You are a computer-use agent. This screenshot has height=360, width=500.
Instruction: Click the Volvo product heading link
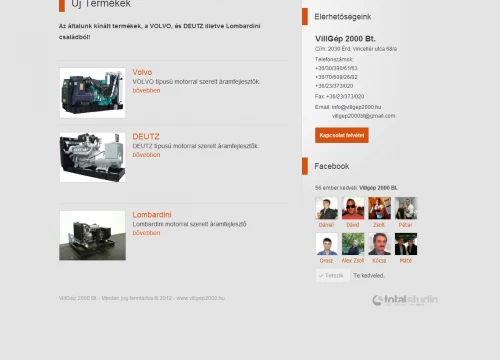pos(142,72)
